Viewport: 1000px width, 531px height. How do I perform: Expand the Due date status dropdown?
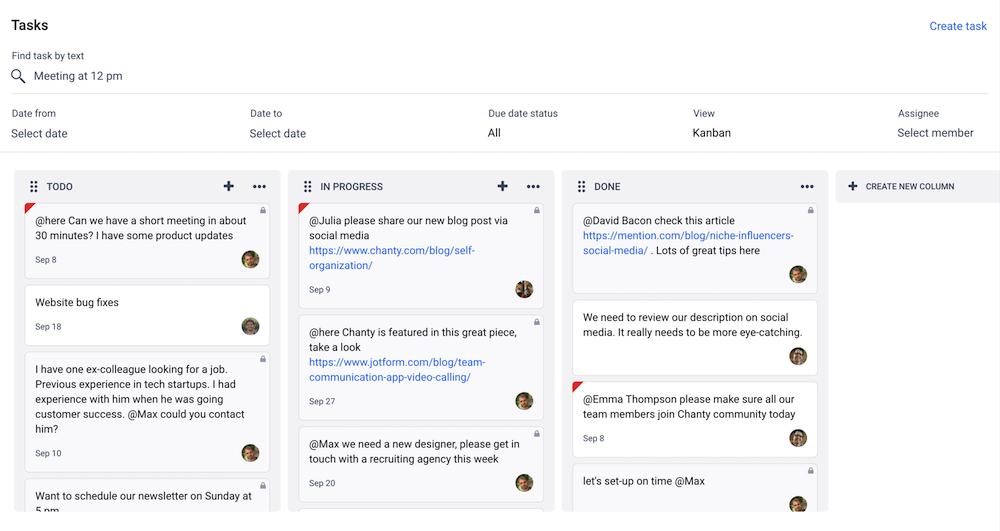tap(494, 133)
